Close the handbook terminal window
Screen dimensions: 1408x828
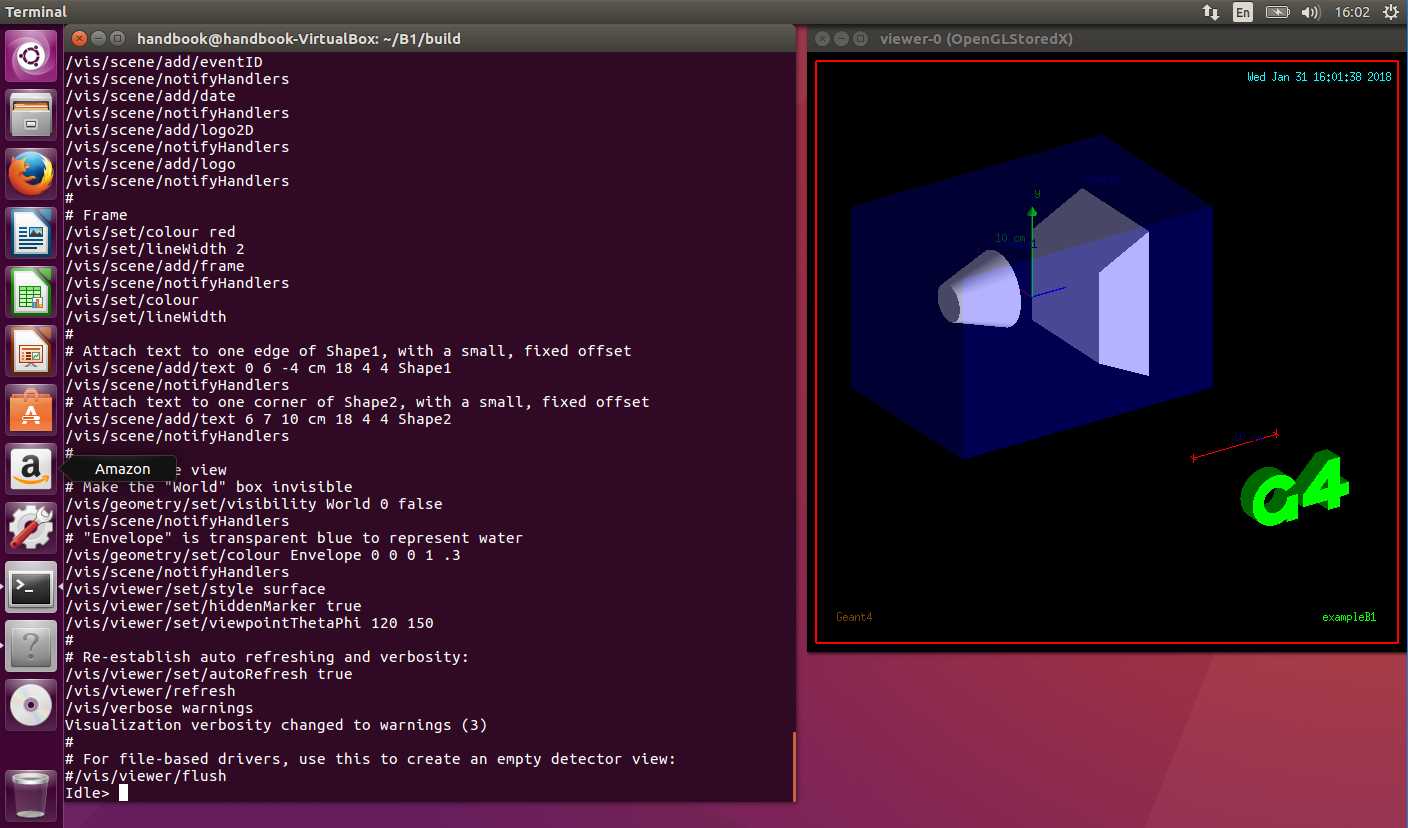click(x=80, y=38)
